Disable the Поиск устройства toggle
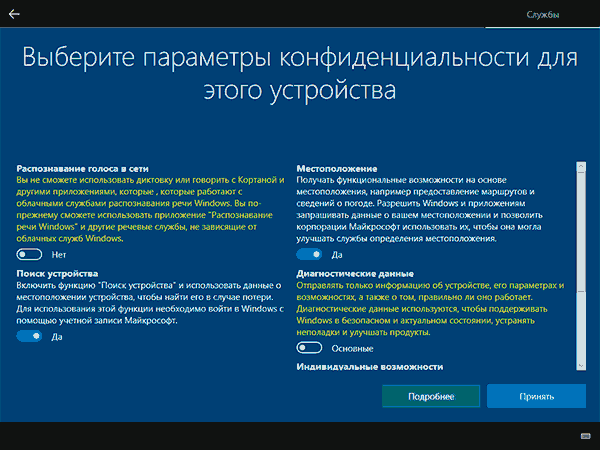This screenshot has width=600, height=450. coord(29,336)
